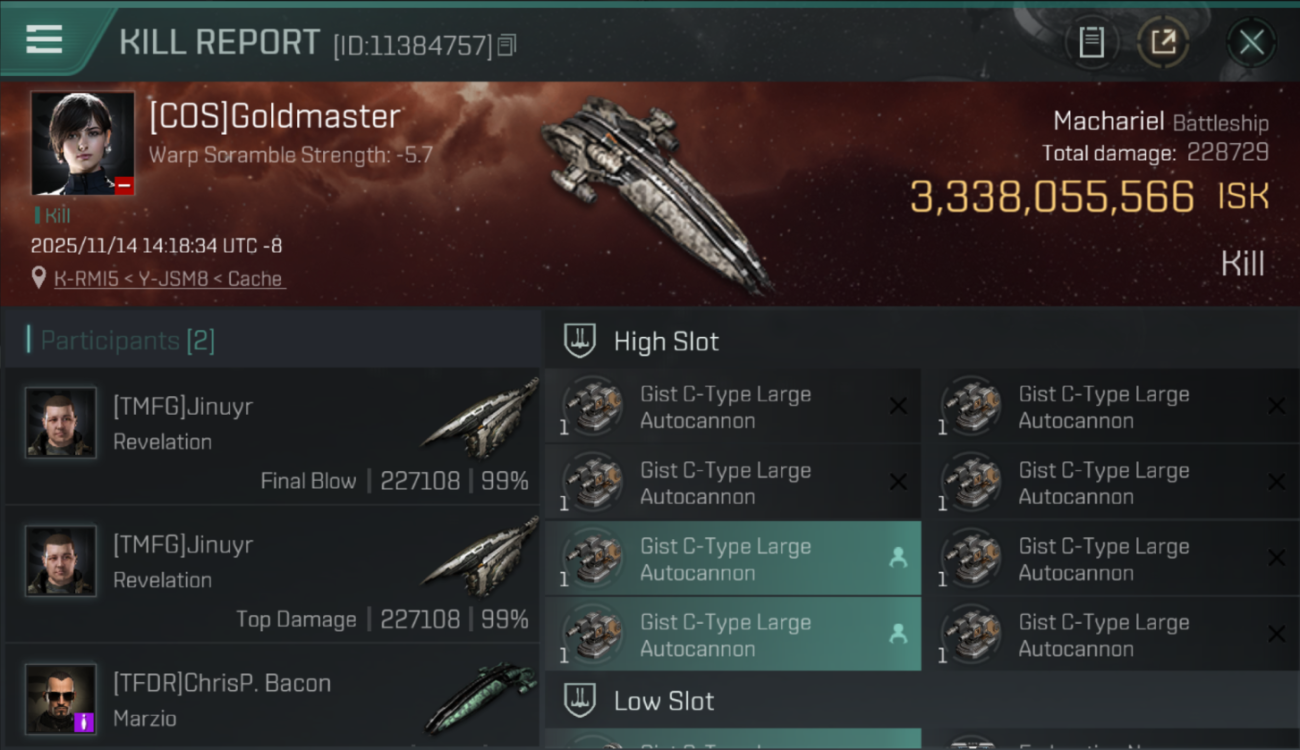This screenshot has width=1300, height=750.
Task: Click the Macharial Battleship name label
Action: pos(1160,122)
